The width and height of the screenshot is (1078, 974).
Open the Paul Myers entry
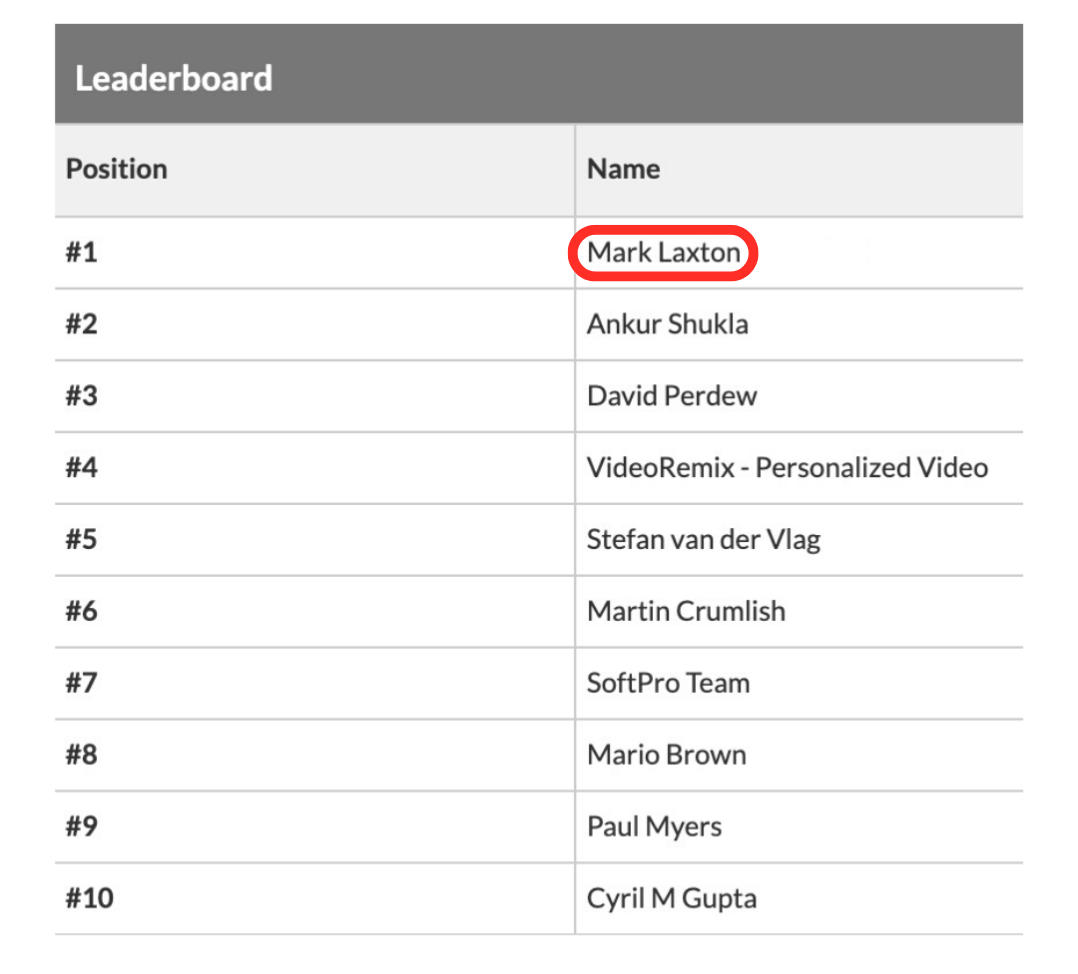click(x=654, y=827)
